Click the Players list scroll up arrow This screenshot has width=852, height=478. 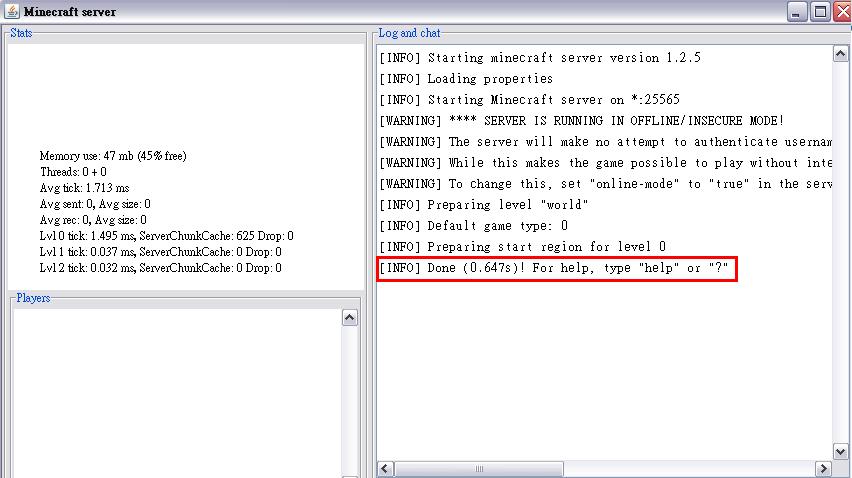[350, 318]
